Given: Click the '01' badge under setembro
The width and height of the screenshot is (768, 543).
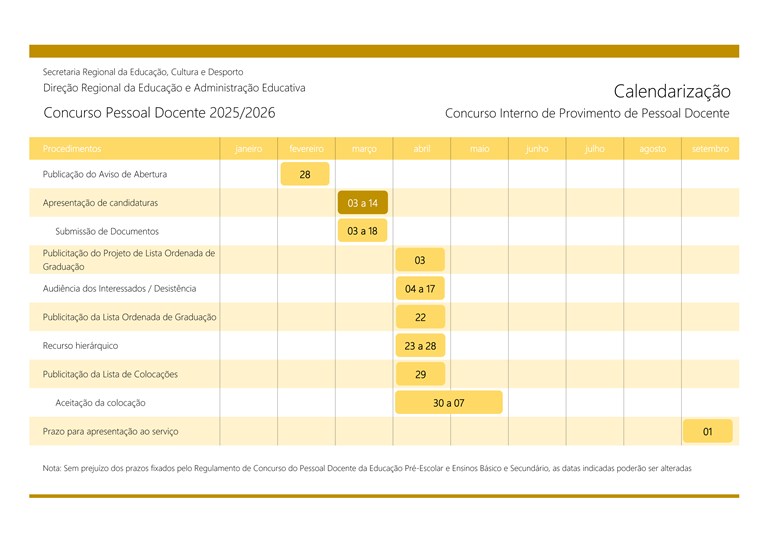Looking at the screenshot, I should point(707,432).
